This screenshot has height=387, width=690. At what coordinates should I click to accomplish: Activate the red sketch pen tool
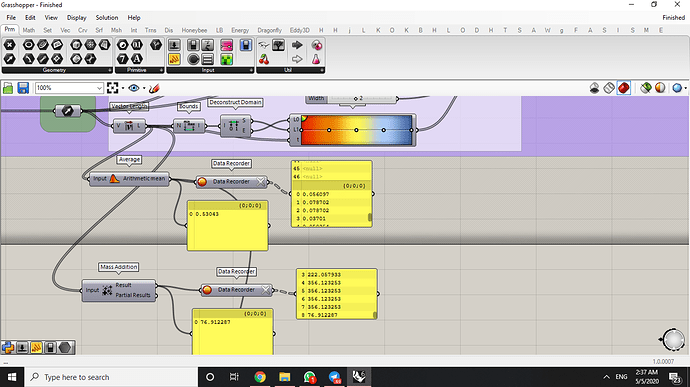(x=154, y=88)
